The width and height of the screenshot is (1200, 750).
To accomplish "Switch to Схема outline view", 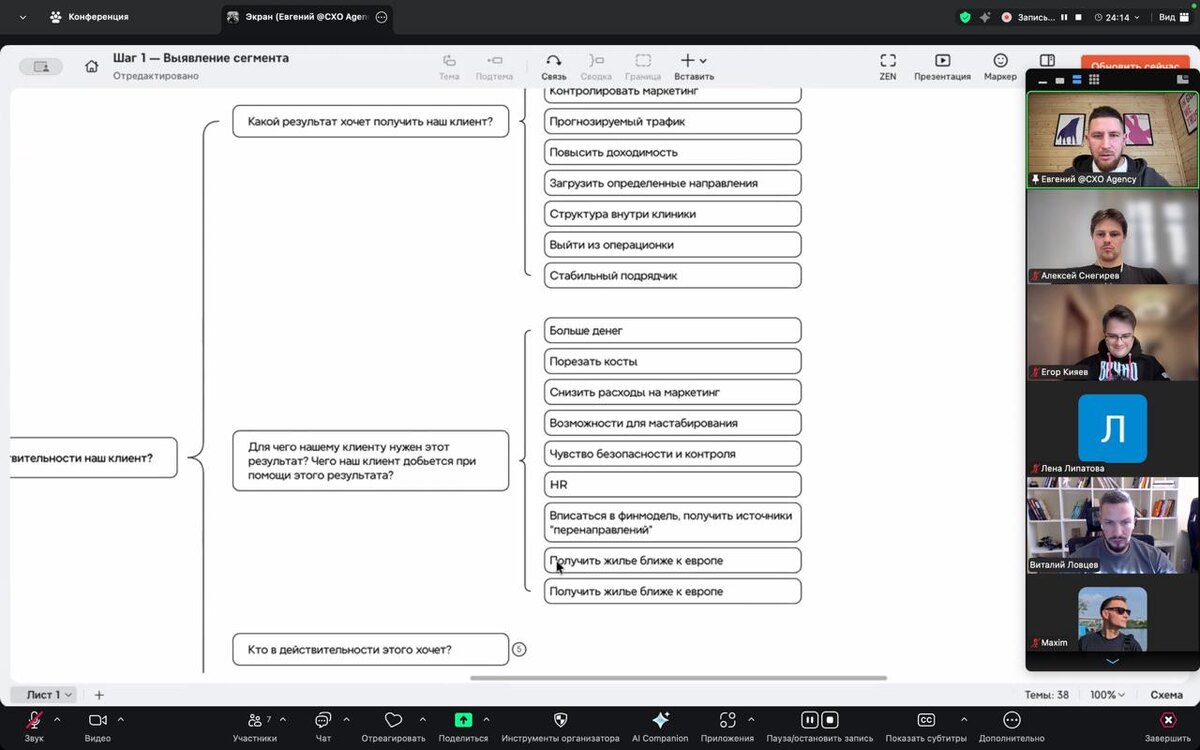I will pyautogui.click(x=1166, y=695).
